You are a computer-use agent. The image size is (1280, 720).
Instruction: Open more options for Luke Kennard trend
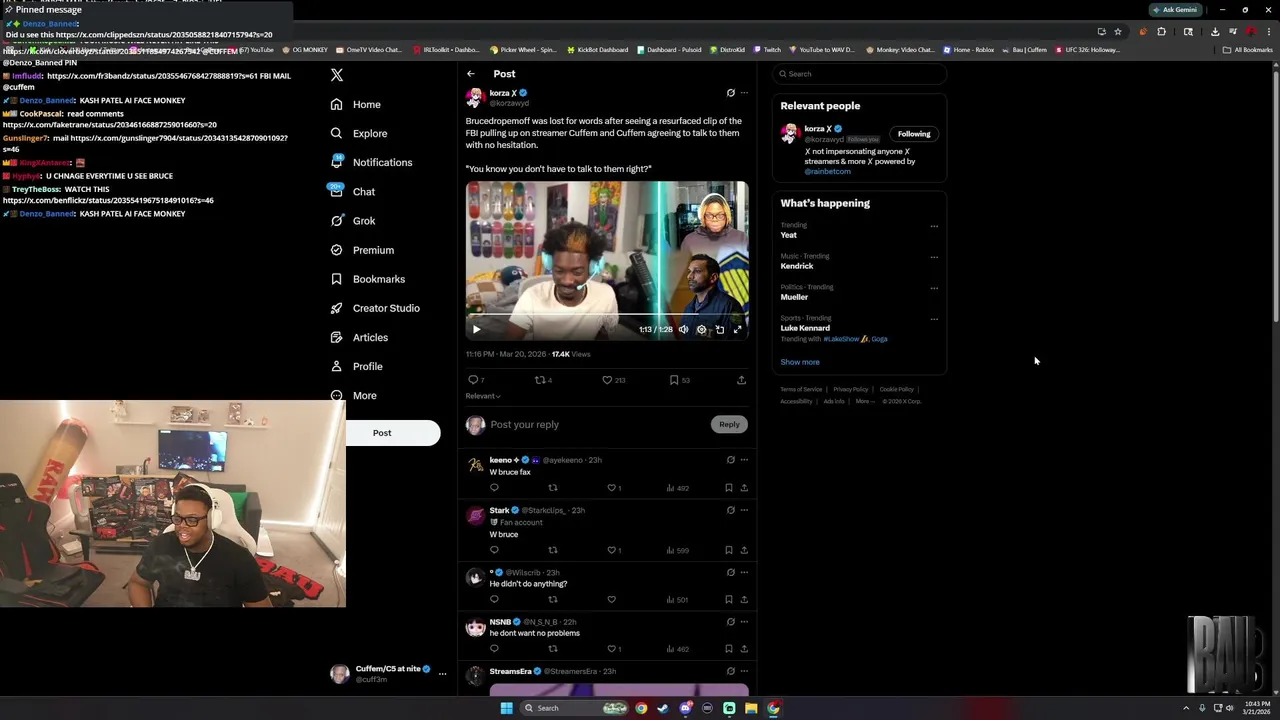[x=934, y=319]
